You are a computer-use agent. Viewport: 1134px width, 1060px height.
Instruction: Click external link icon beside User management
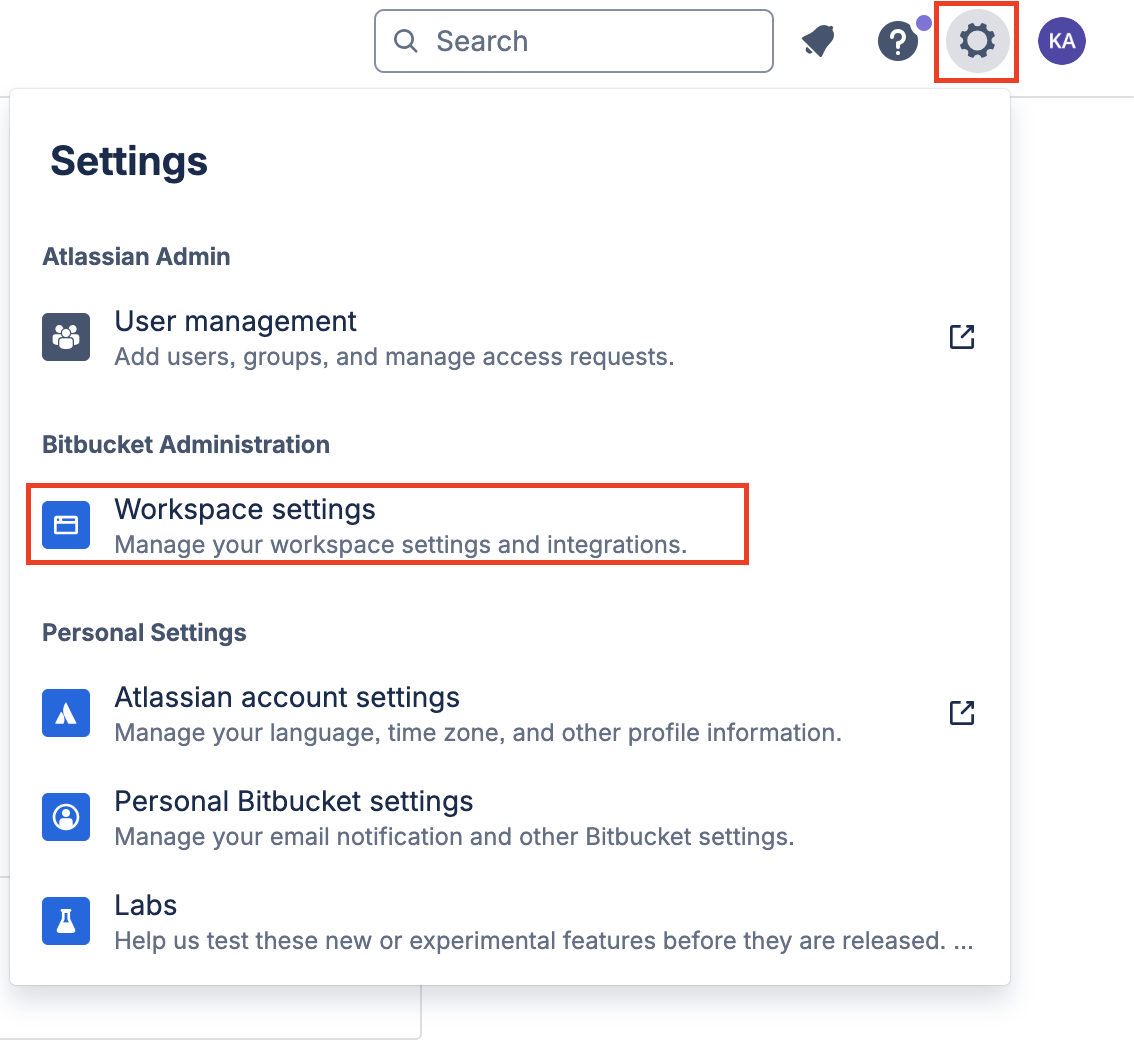click(962, 337)
